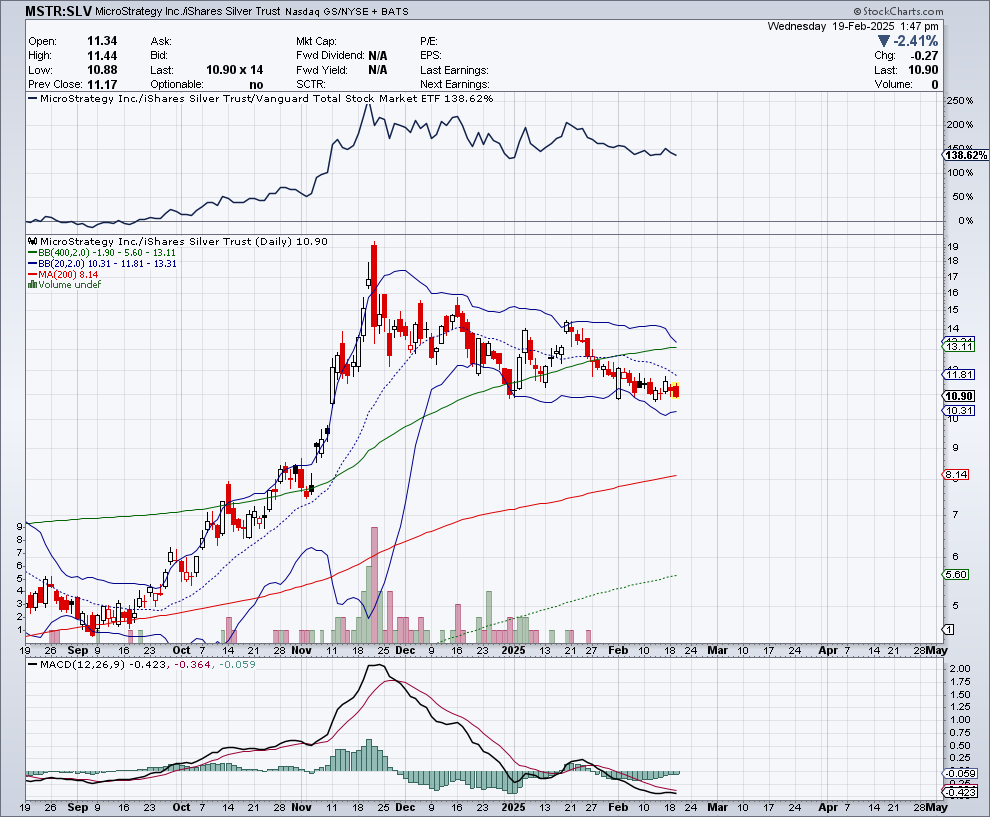Click the StockCharts.com copyright text
Screen dimensions: 990x817
tap(898, 11)
